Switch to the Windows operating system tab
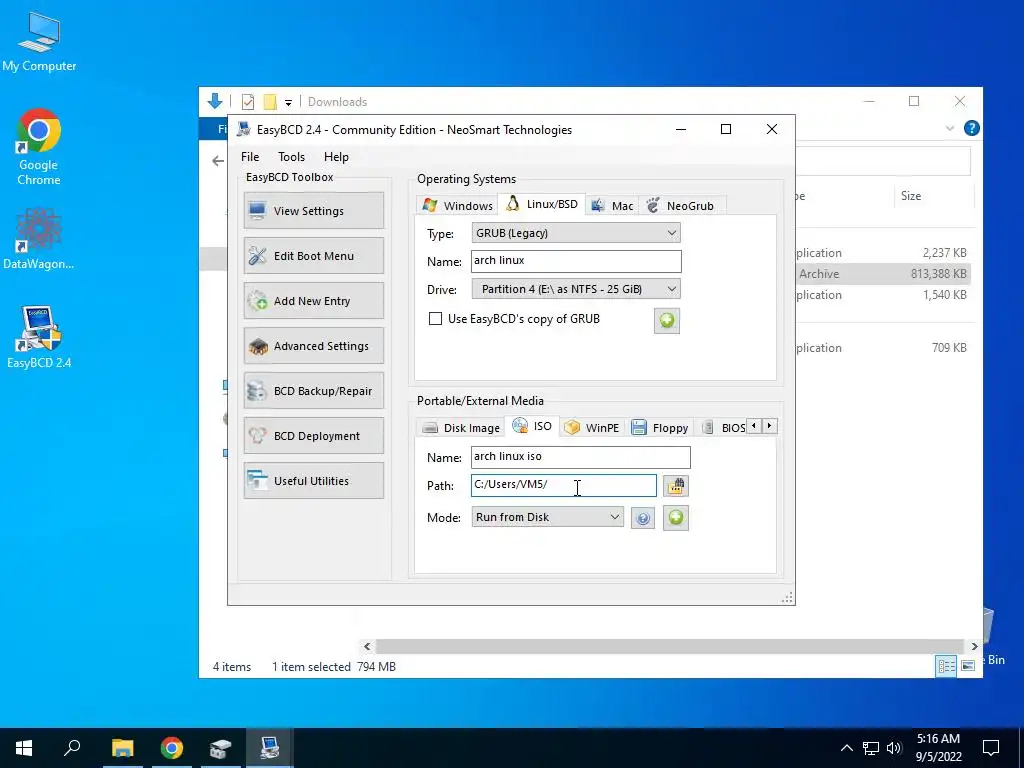 pyautogui.click(x=457, y=206)
